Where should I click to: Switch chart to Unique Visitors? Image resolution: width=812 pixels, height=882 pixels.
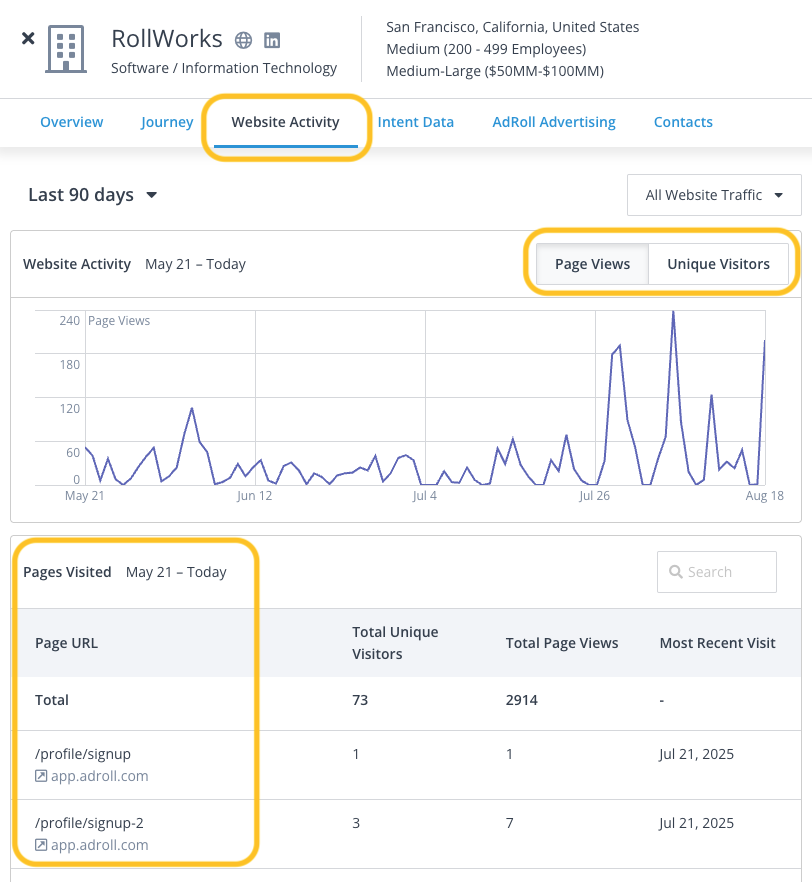click(x=718, y=264)
